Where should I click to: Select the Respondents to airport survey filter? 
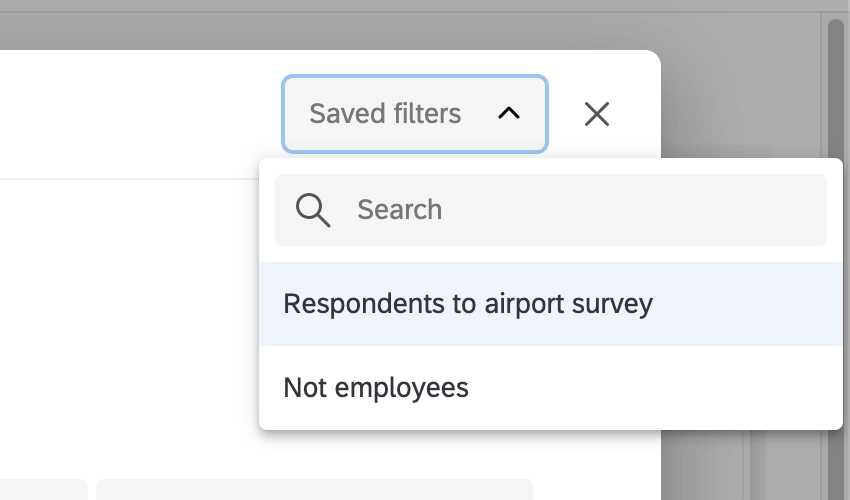pos(468,304)
